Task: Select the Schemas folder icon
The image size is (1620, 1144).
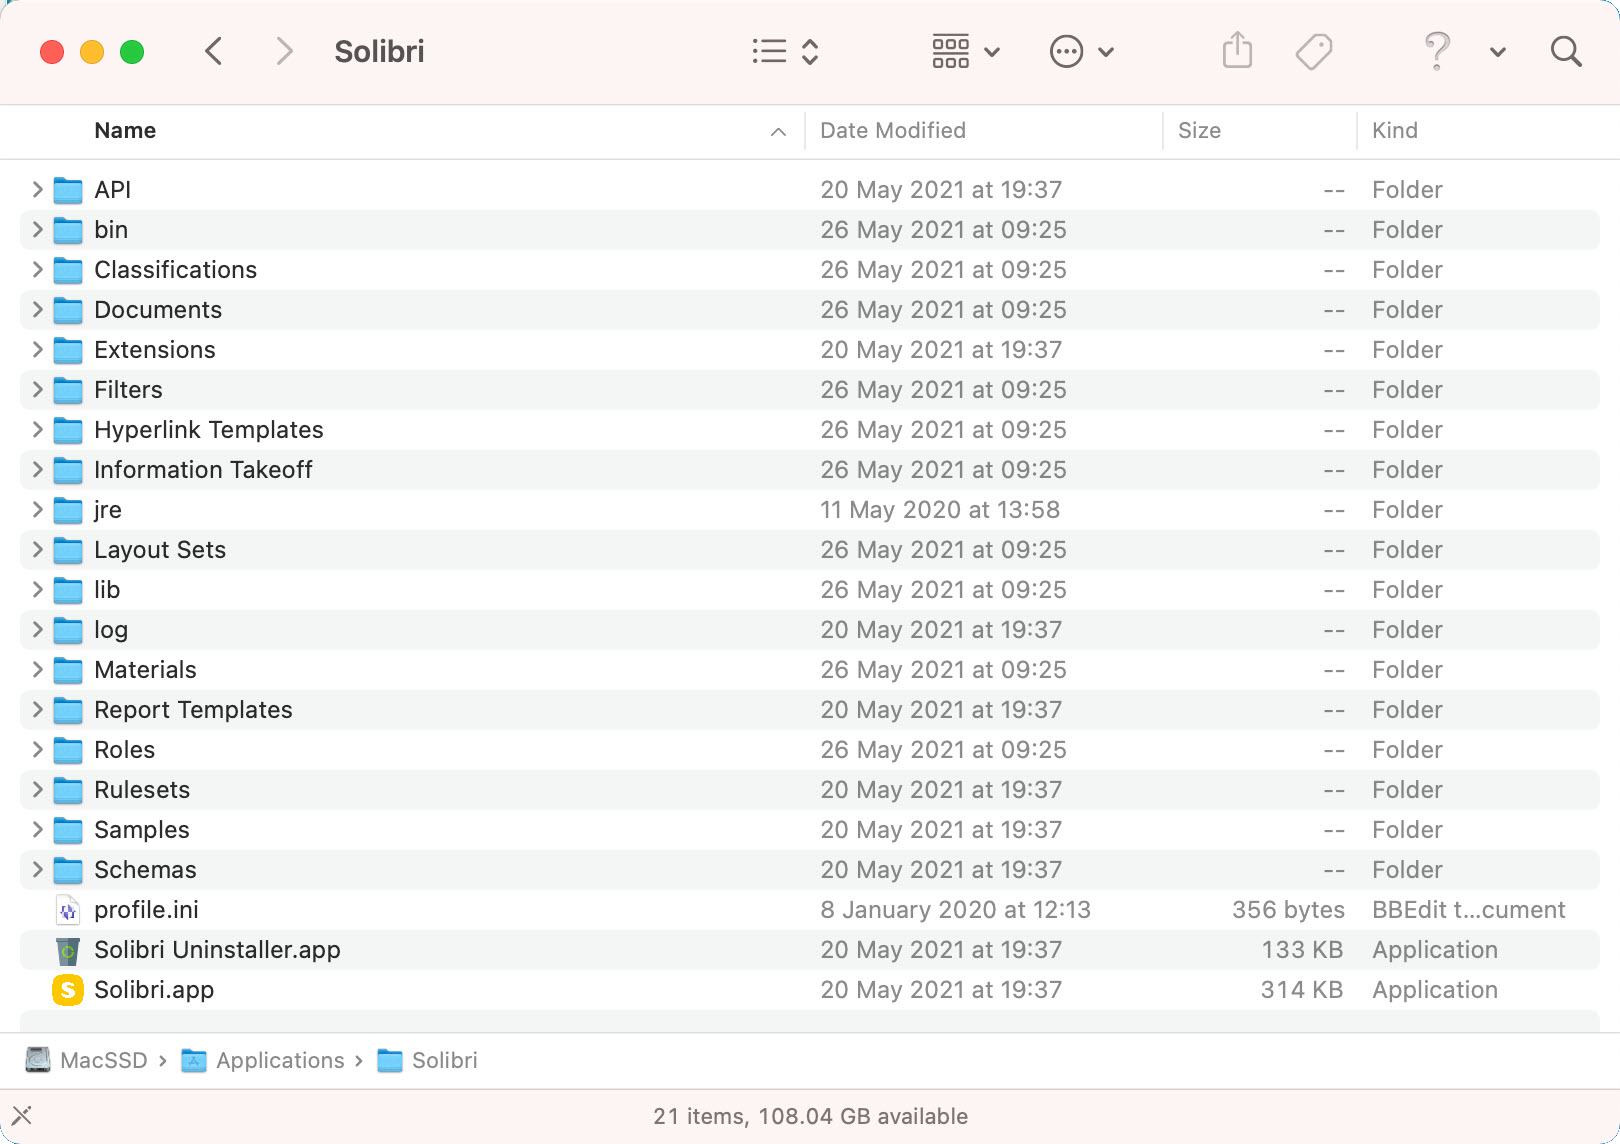Action: (67, 869)
